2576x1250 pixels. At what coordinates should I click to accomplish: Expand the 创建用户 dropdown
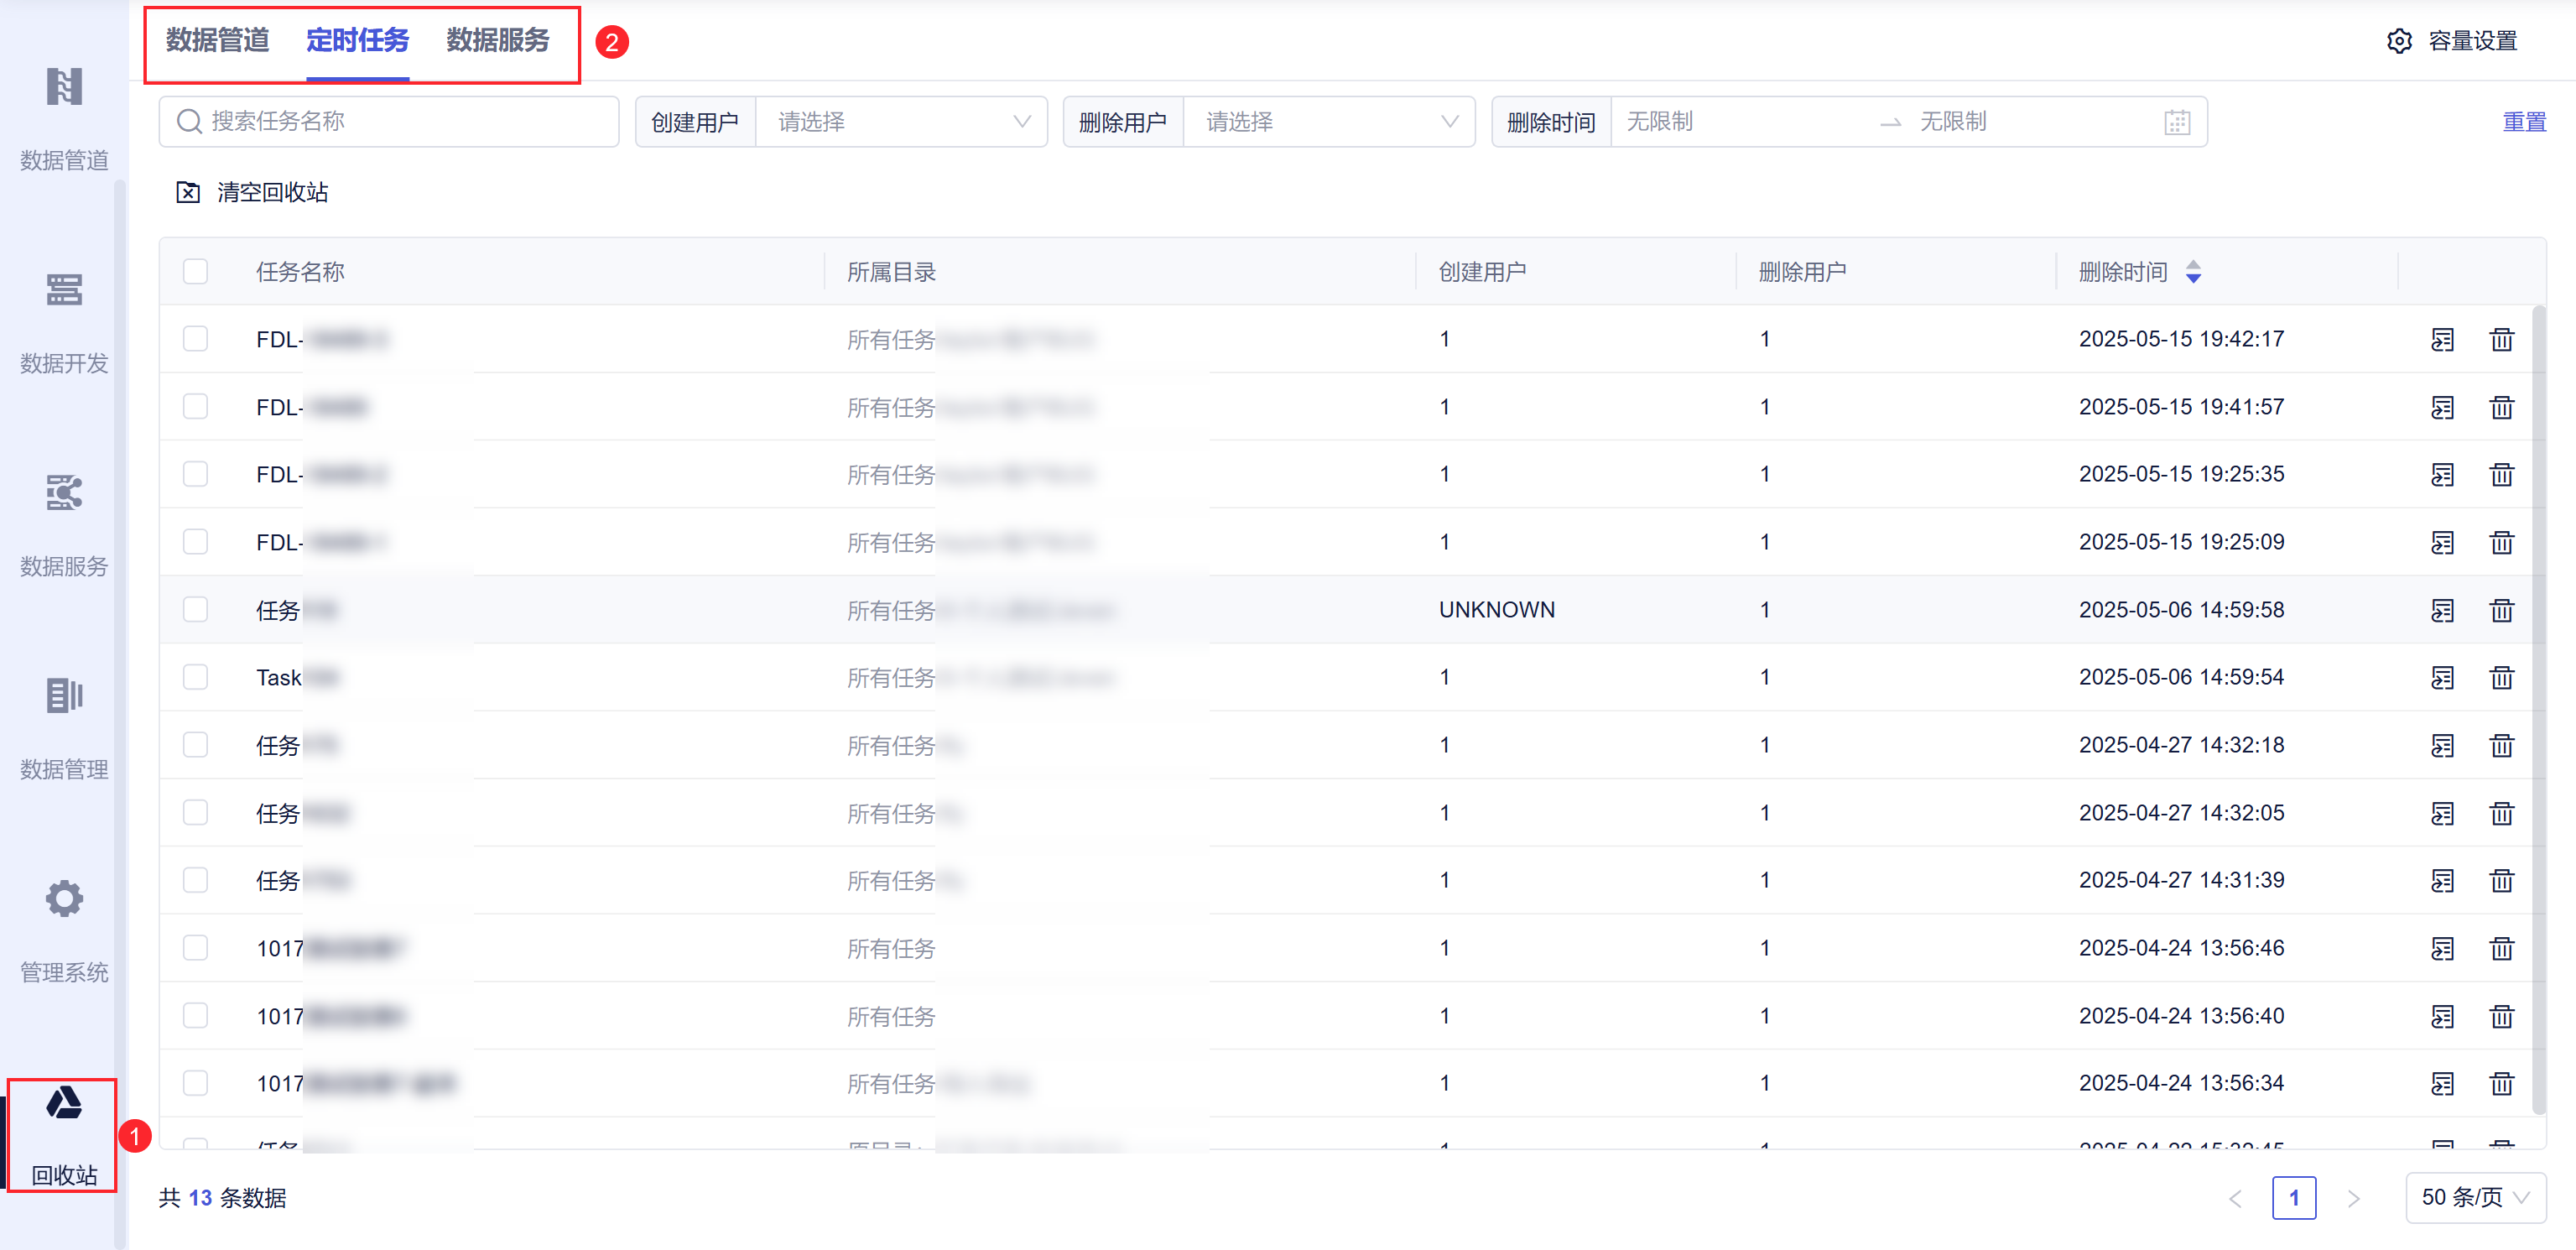click(901, 122)
